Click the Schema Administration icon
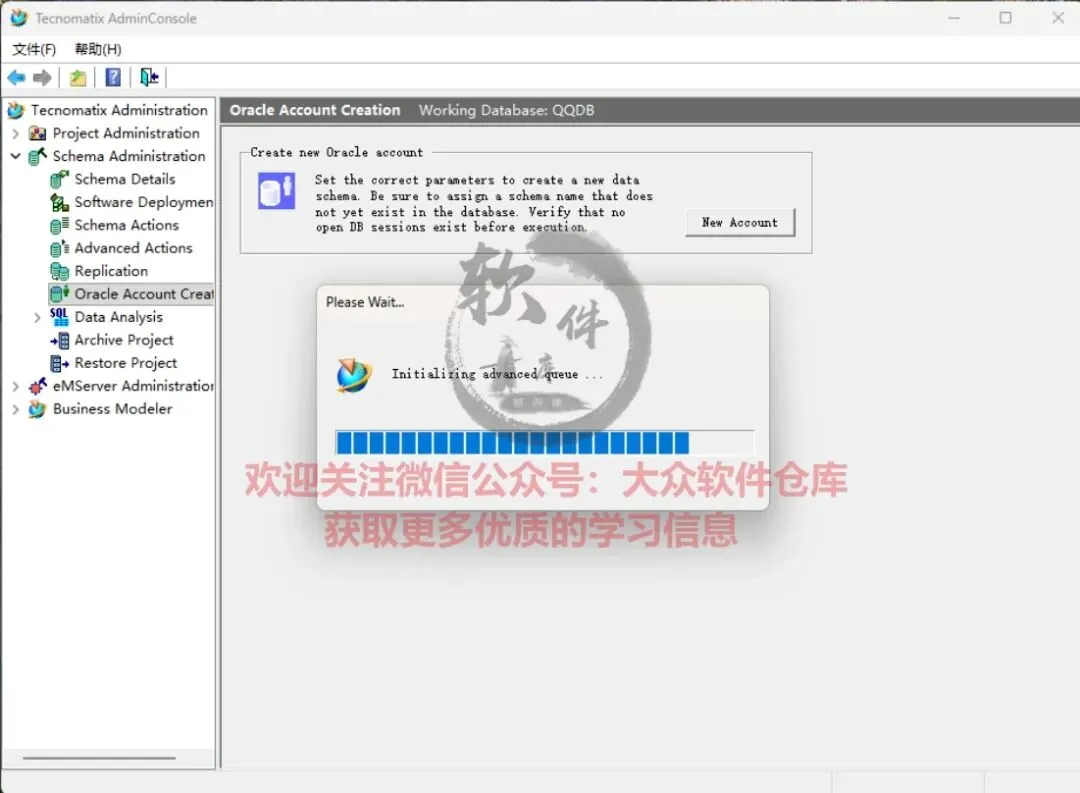1080x793 pixels. pos(37,156)
